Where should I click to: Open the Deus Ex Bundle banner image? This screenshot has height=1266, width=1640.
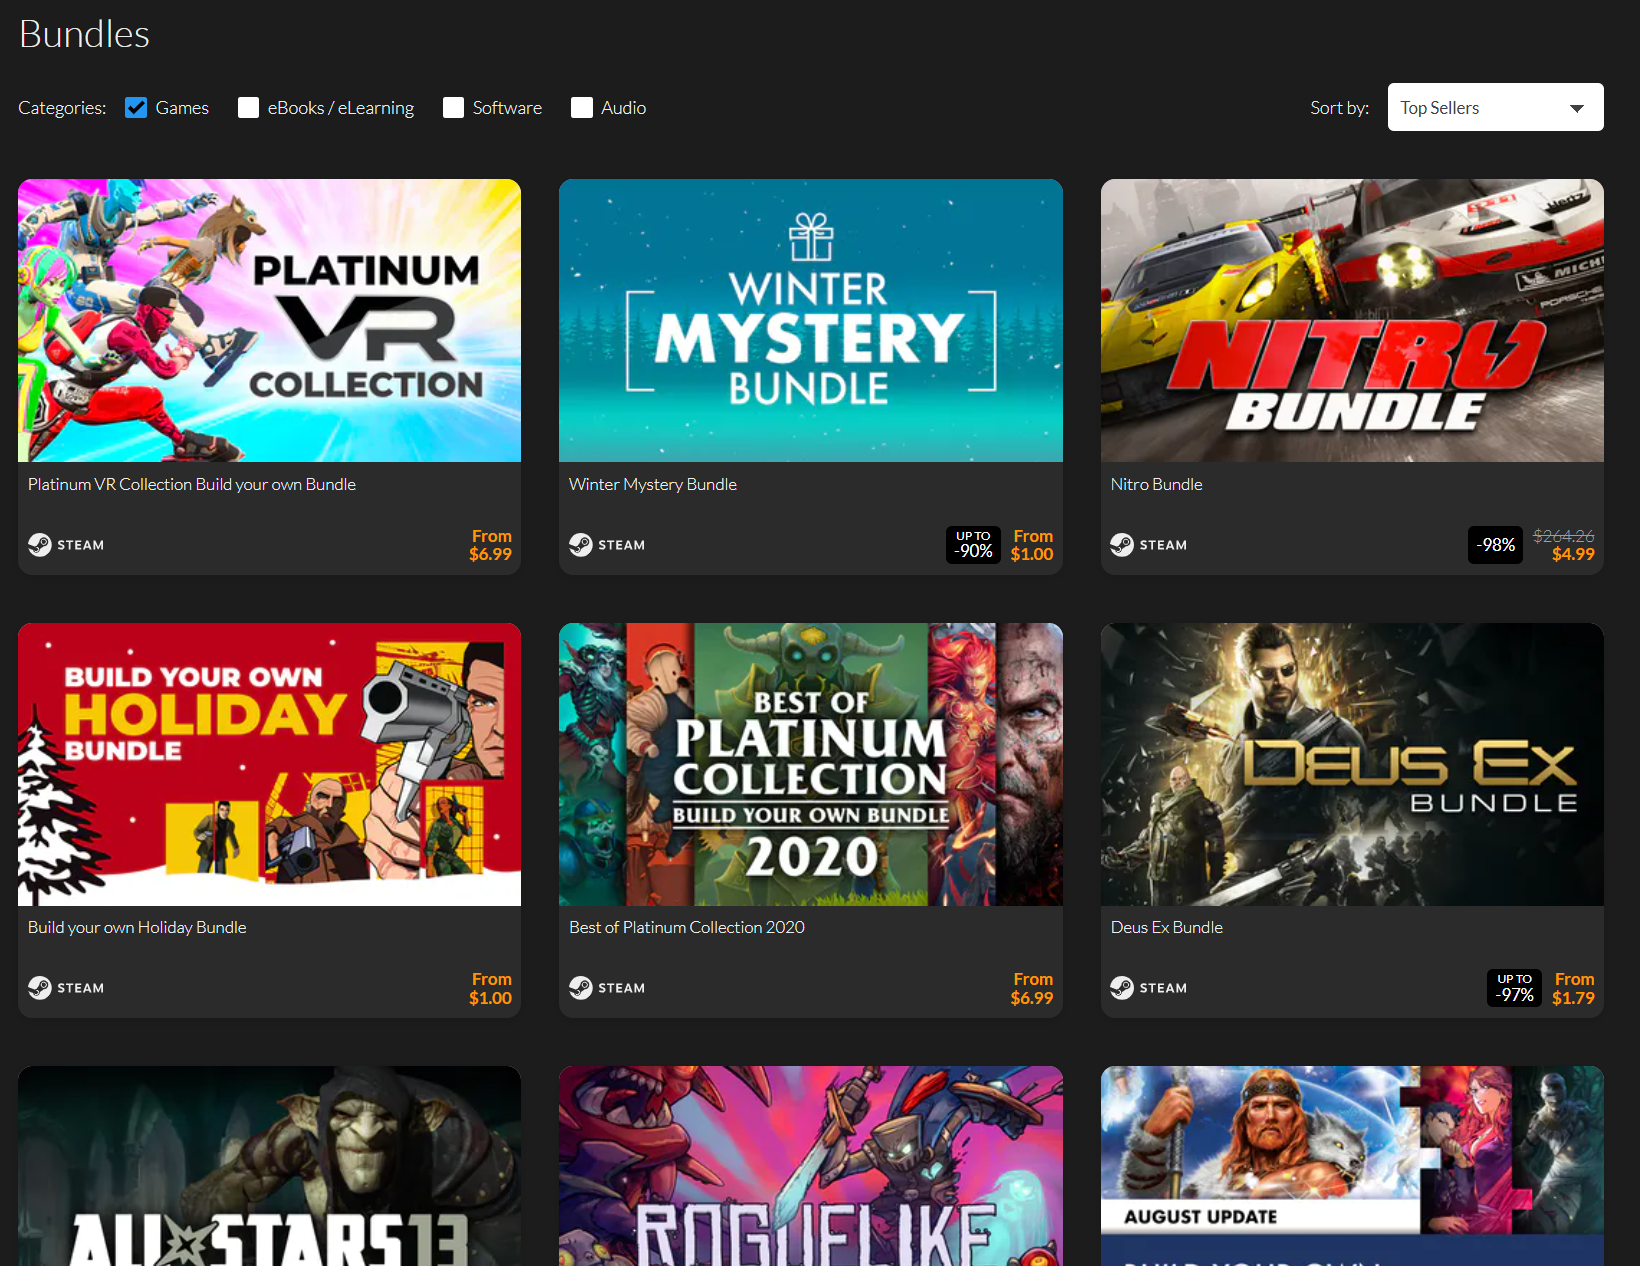point(1352,764)
